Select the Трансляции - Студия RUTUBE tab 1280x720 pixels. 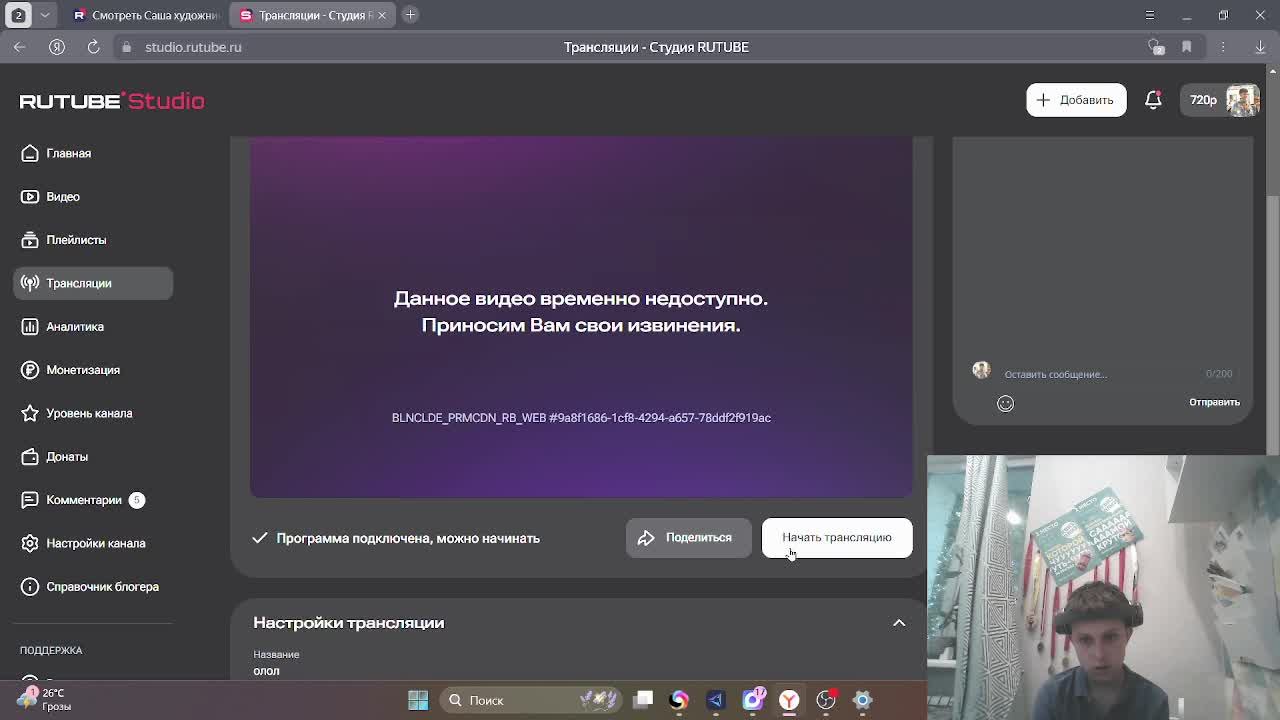point(306,15)
